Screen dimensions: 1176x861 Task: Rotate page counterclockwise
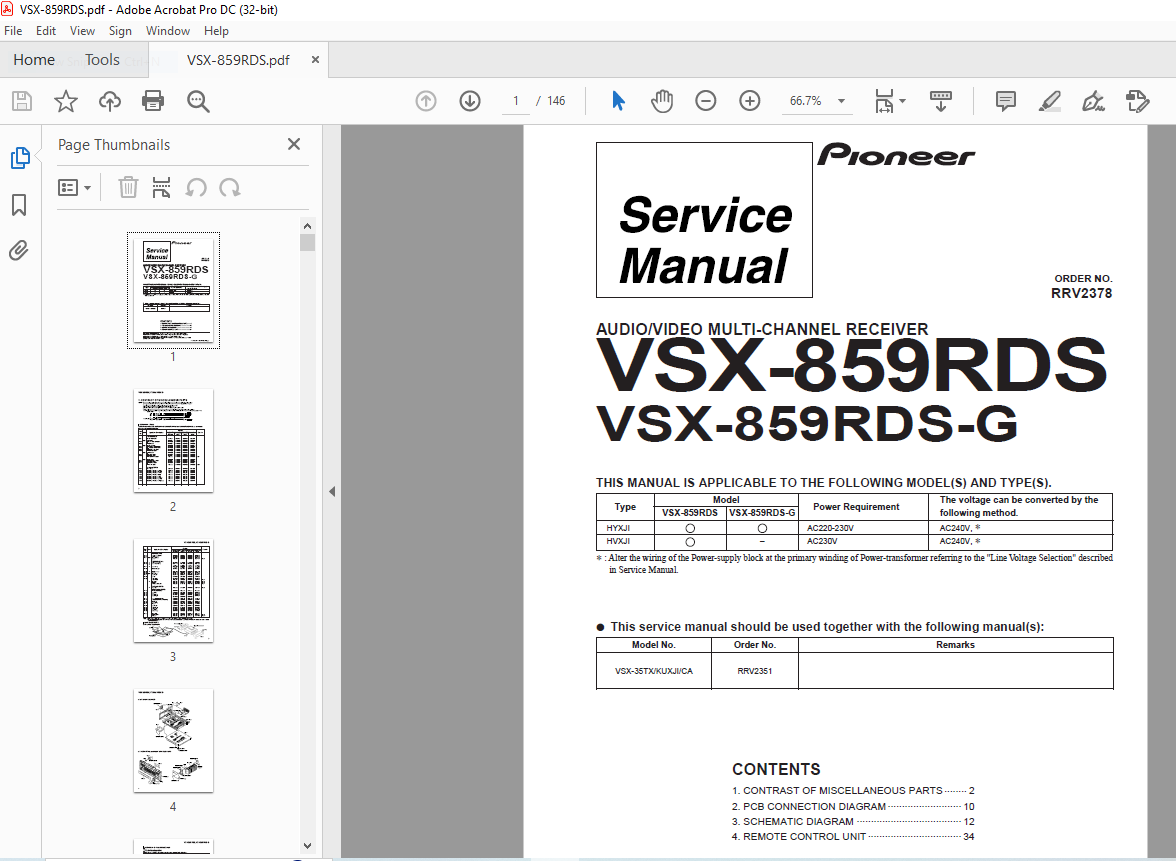point(196,188)
